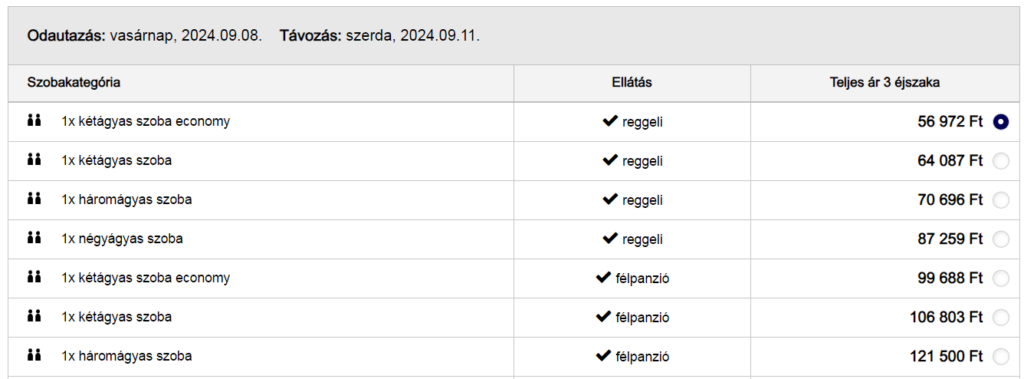Click people icon in the 106 803 Ft row
The image size is (1024, 379).
(x=34, y=317)
